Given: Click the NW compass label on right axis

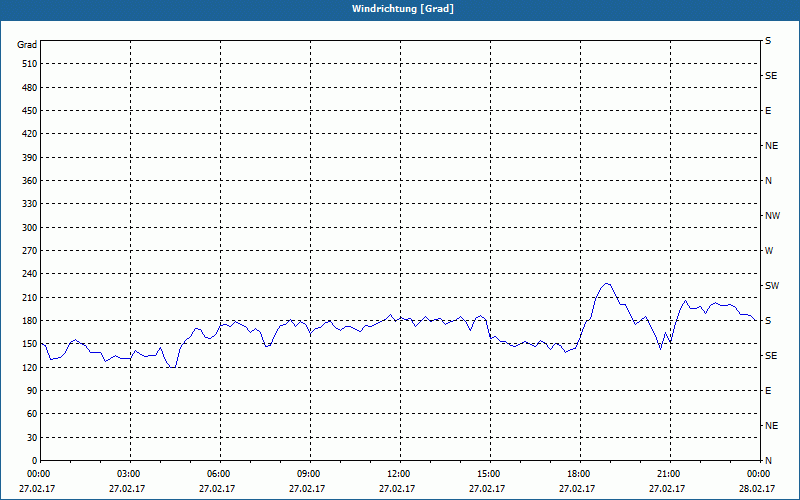Looking at the screenshot, I should tap(772, 216).
